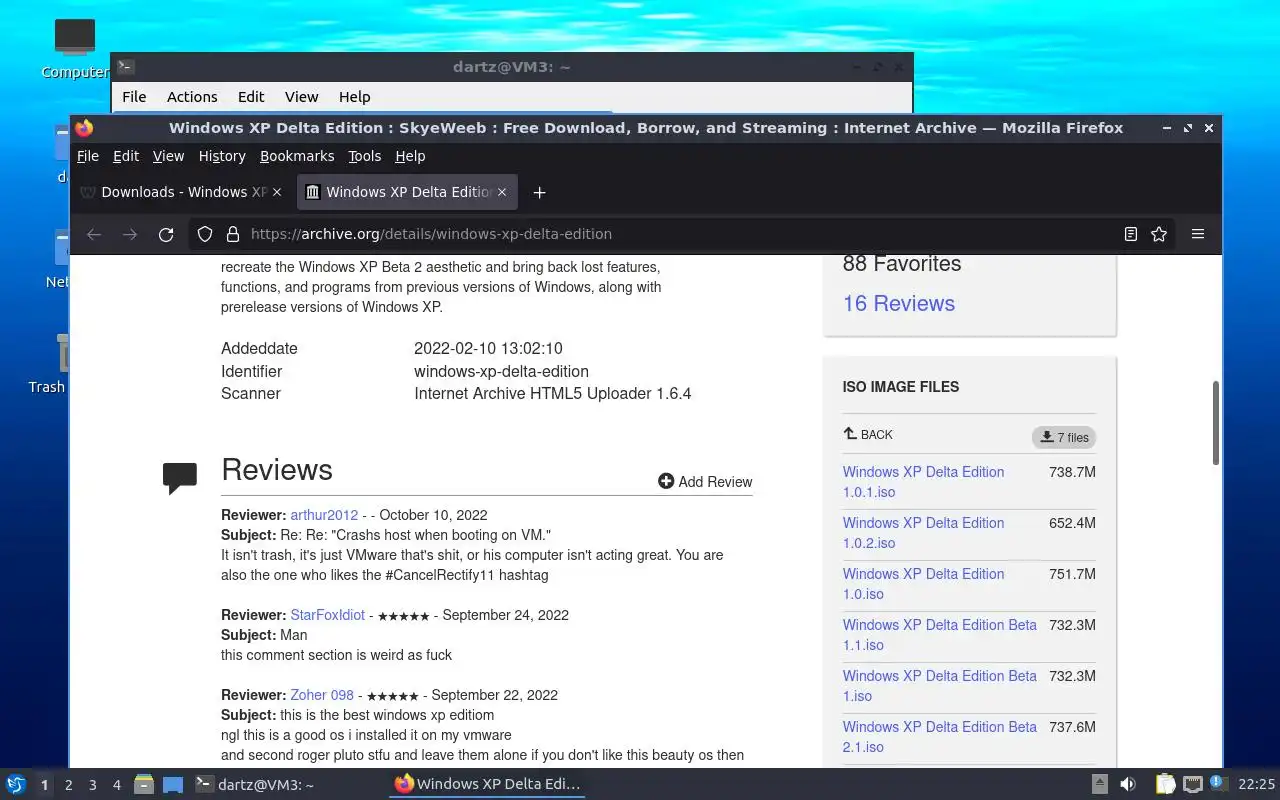The width and height of the screenshot is (1280, 800).
Task: Open the Computer desktop icon
Action: coord(75,37)
